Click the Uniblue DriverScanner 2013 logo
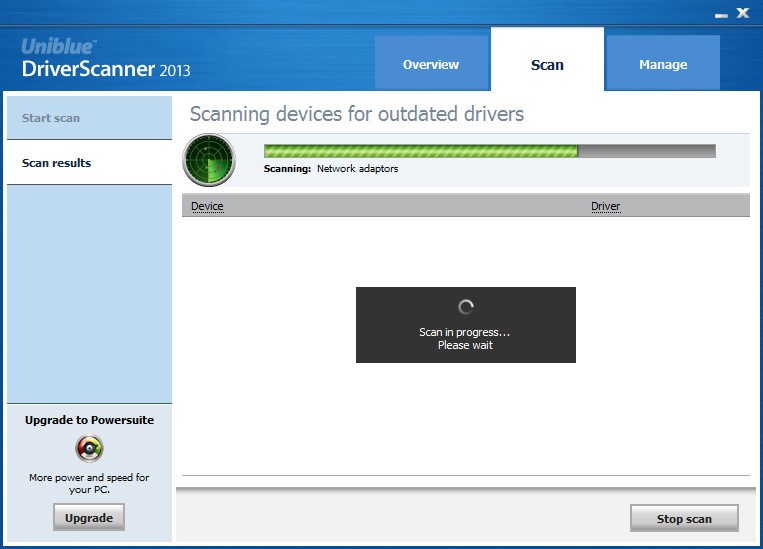Image resolution: width=763 pixels, height=549 pixels. (x=106, y=58)
